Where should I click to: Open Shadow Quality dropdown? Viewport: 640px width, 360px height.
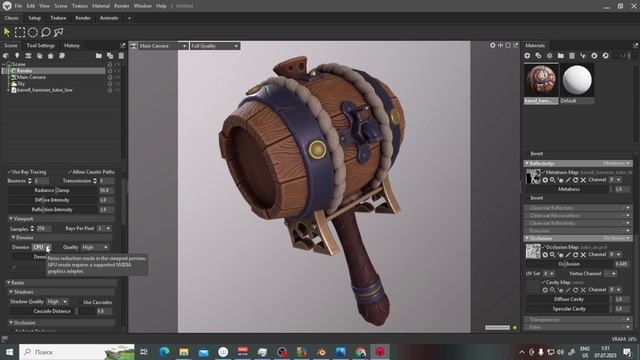coord(57,302)
